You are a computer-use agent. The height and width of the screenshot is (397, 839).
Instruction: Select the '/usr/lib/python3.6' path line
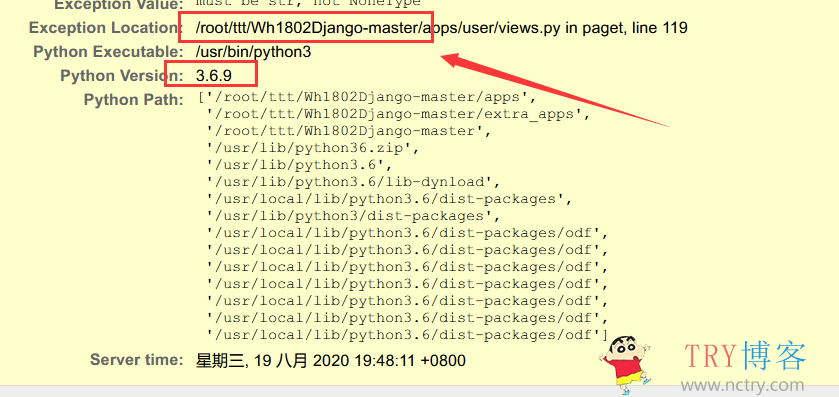pyautogui.click(x=300, y=165)
